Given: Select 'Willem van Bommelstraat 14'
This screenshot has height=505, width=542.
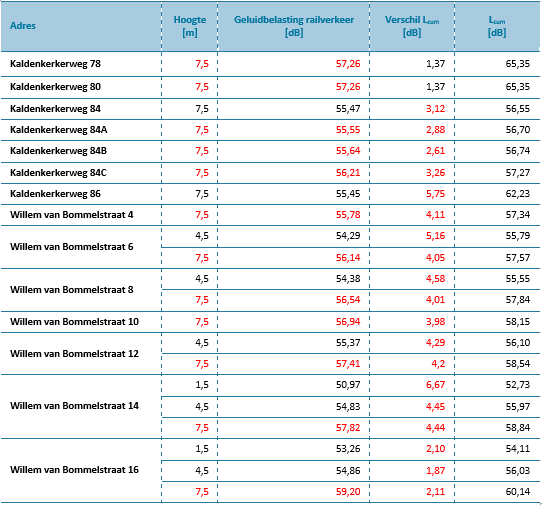Looking at the screenshot, I should pos(74,406).
